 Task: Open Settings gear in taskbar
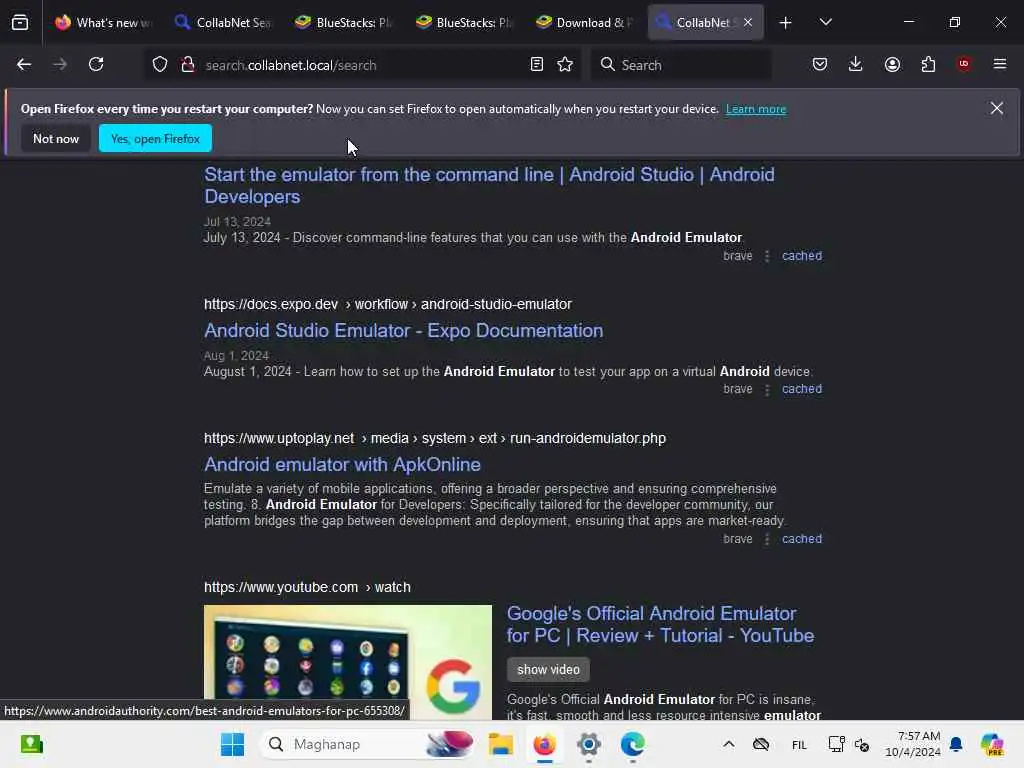588,744
